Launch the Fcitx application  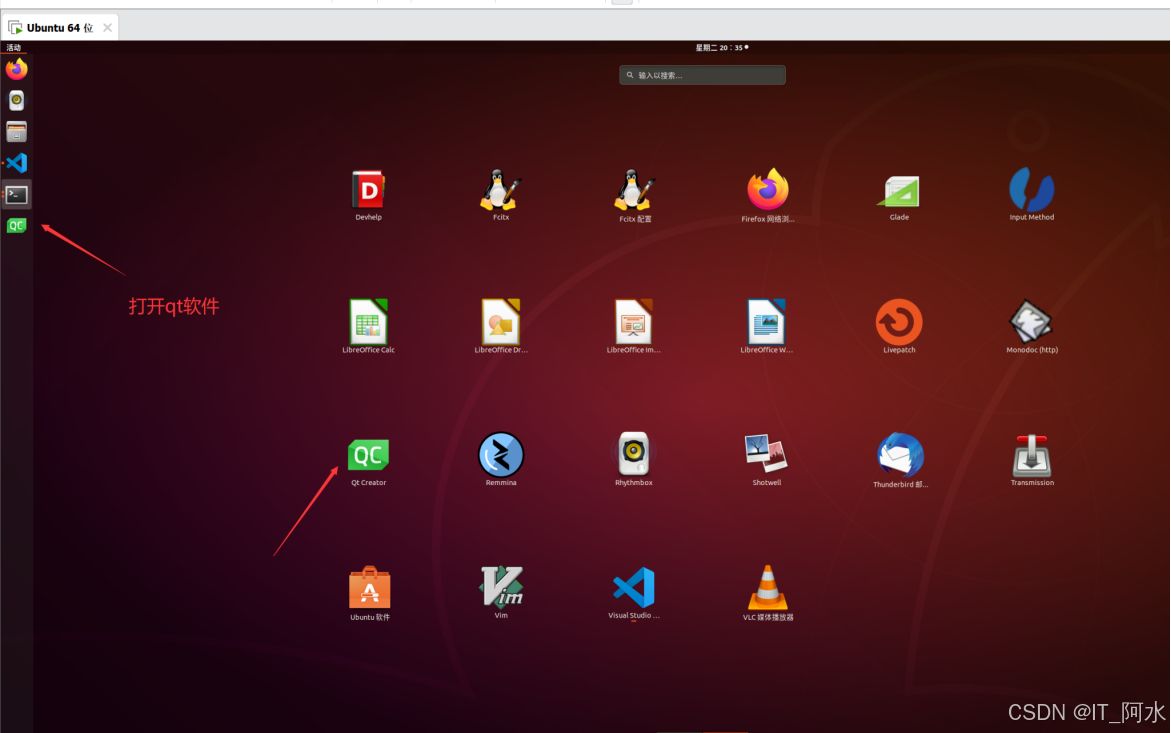click(x=500, y=190)
